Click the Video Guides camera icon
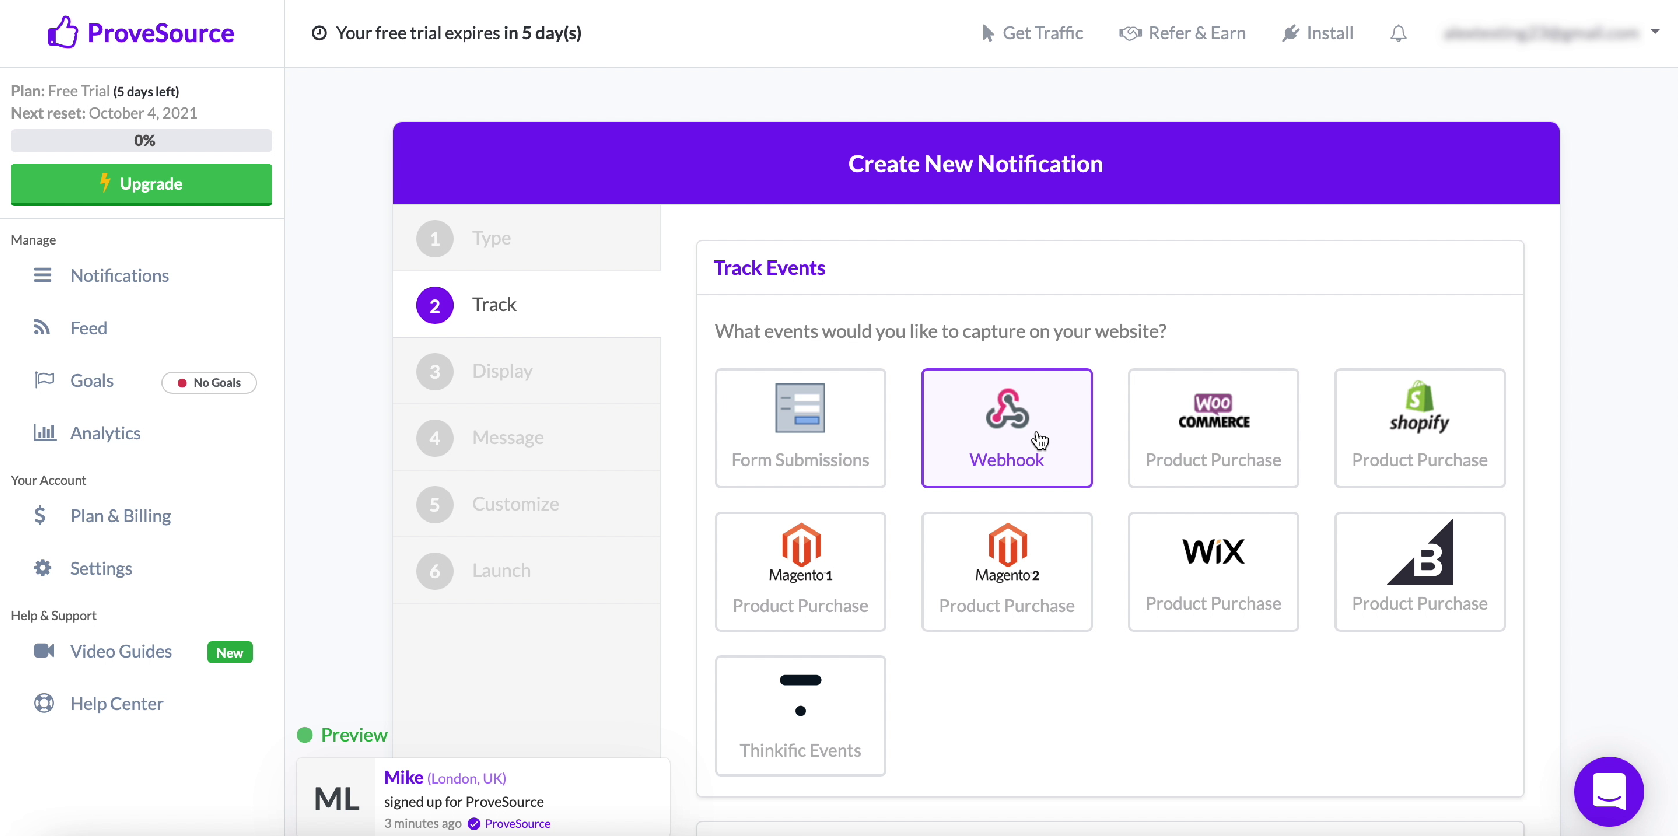This screenshot has width=1678, height=836. (x=44, y=651)
